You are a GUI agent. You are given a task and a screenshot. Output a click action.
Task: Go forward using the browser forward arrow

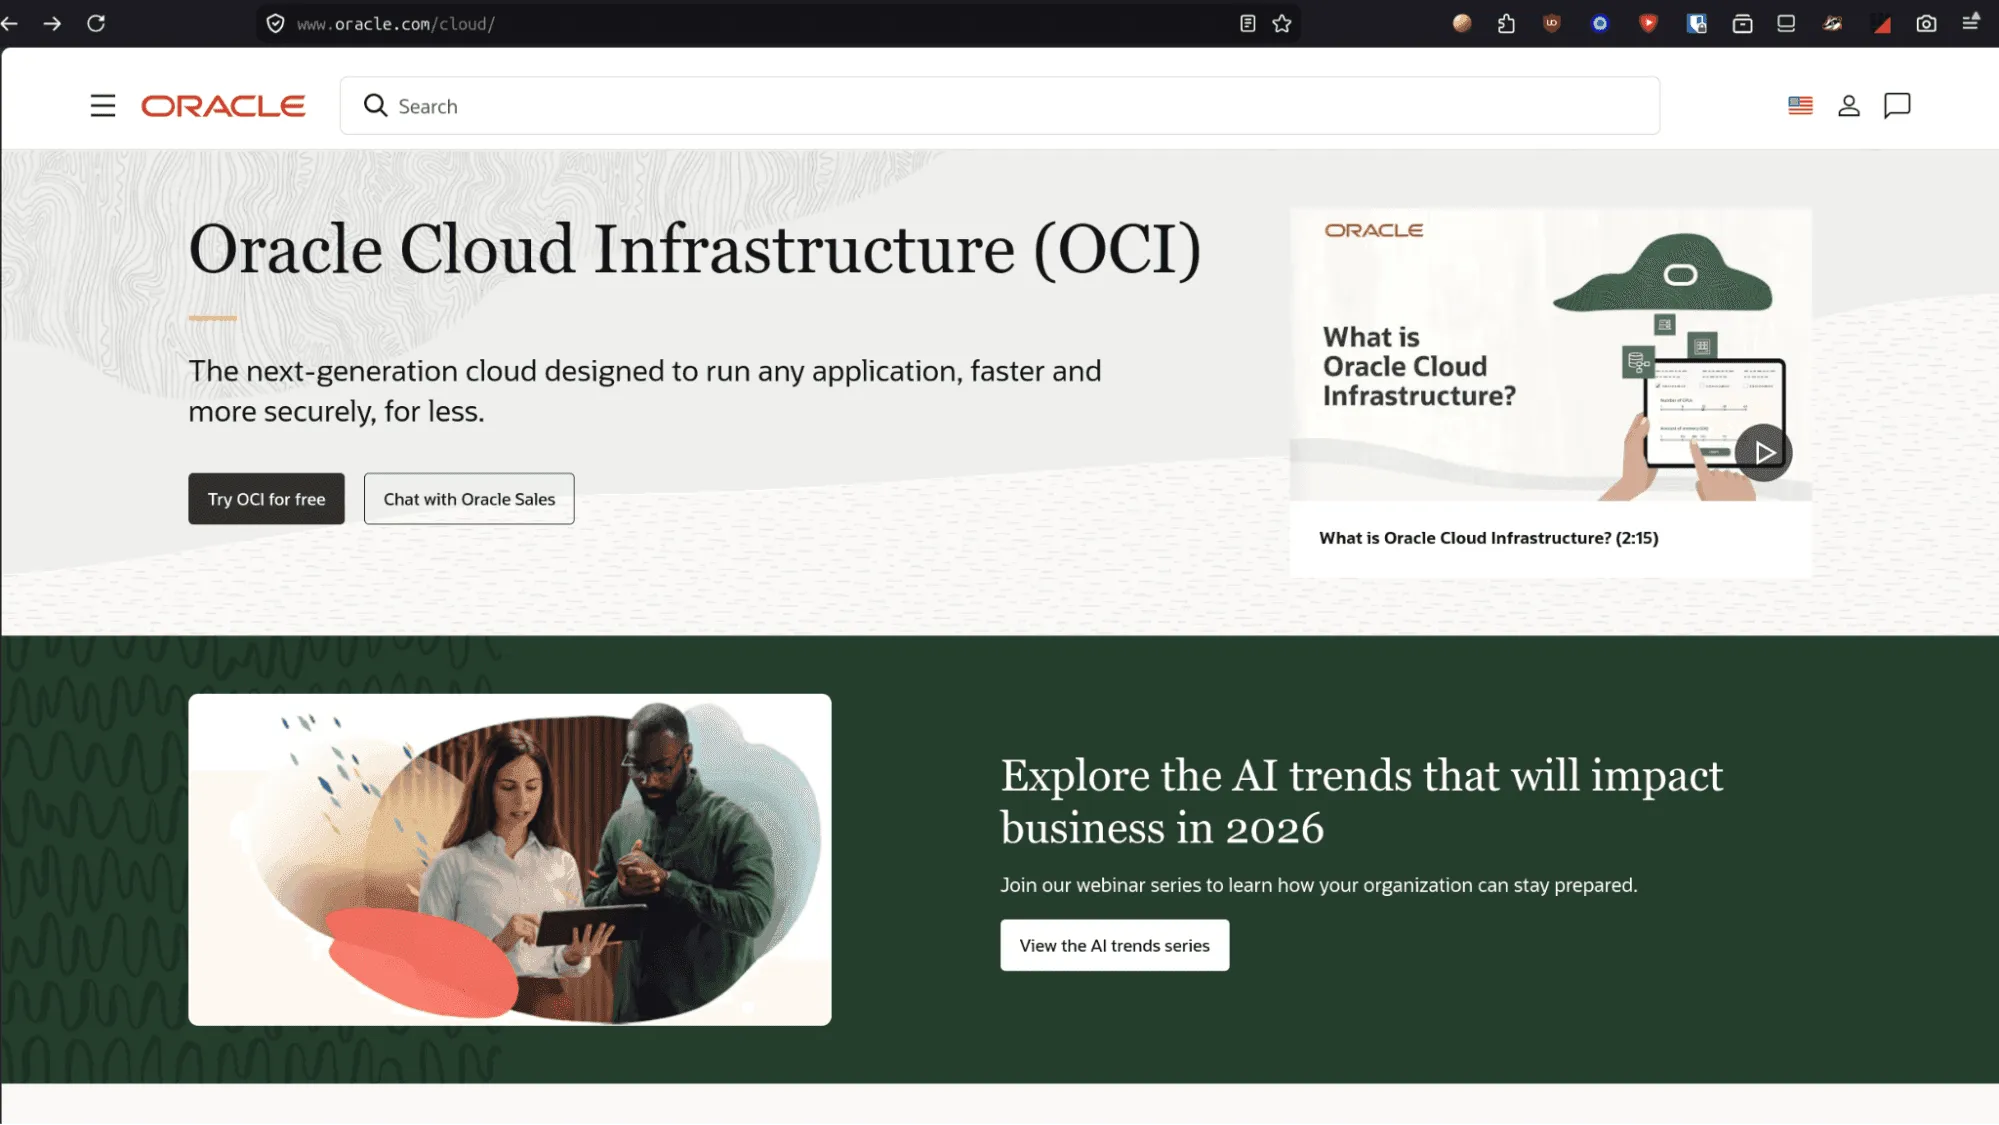(52, 23)
